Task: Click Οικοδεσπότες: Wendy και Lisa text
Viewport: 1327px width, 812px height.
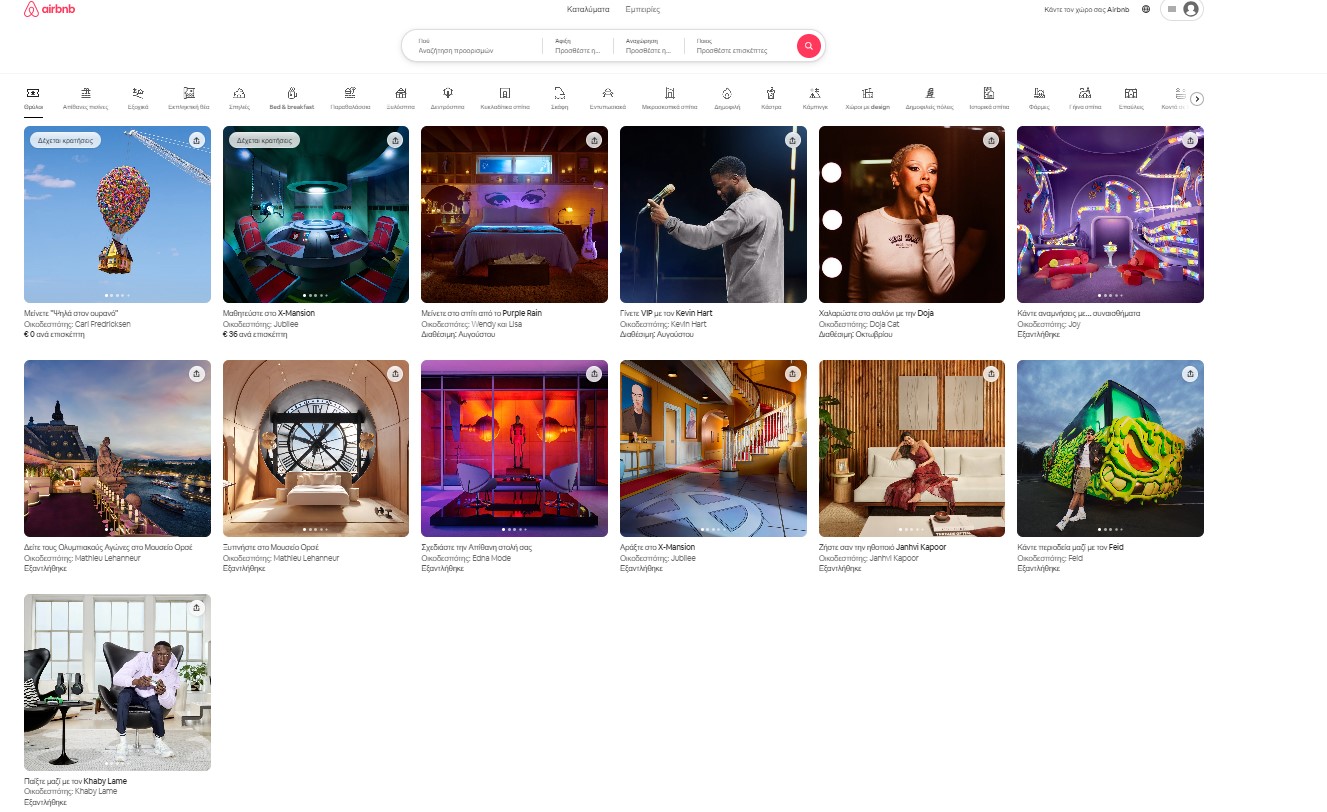Action: [471, 324]
